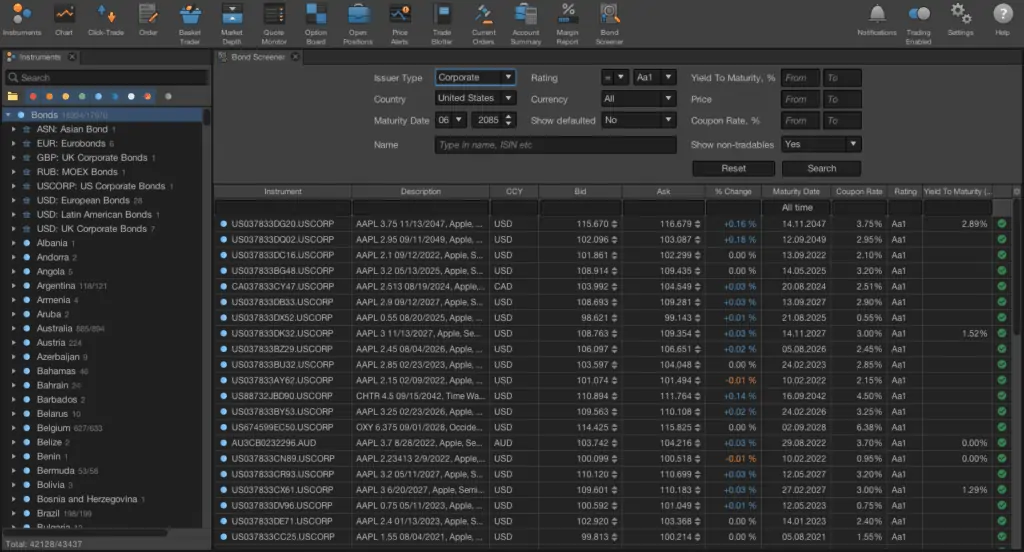This screenshot has width=1024, height=552.
Task: Open the Quote Monitor tool
Action: coord(274,24)
